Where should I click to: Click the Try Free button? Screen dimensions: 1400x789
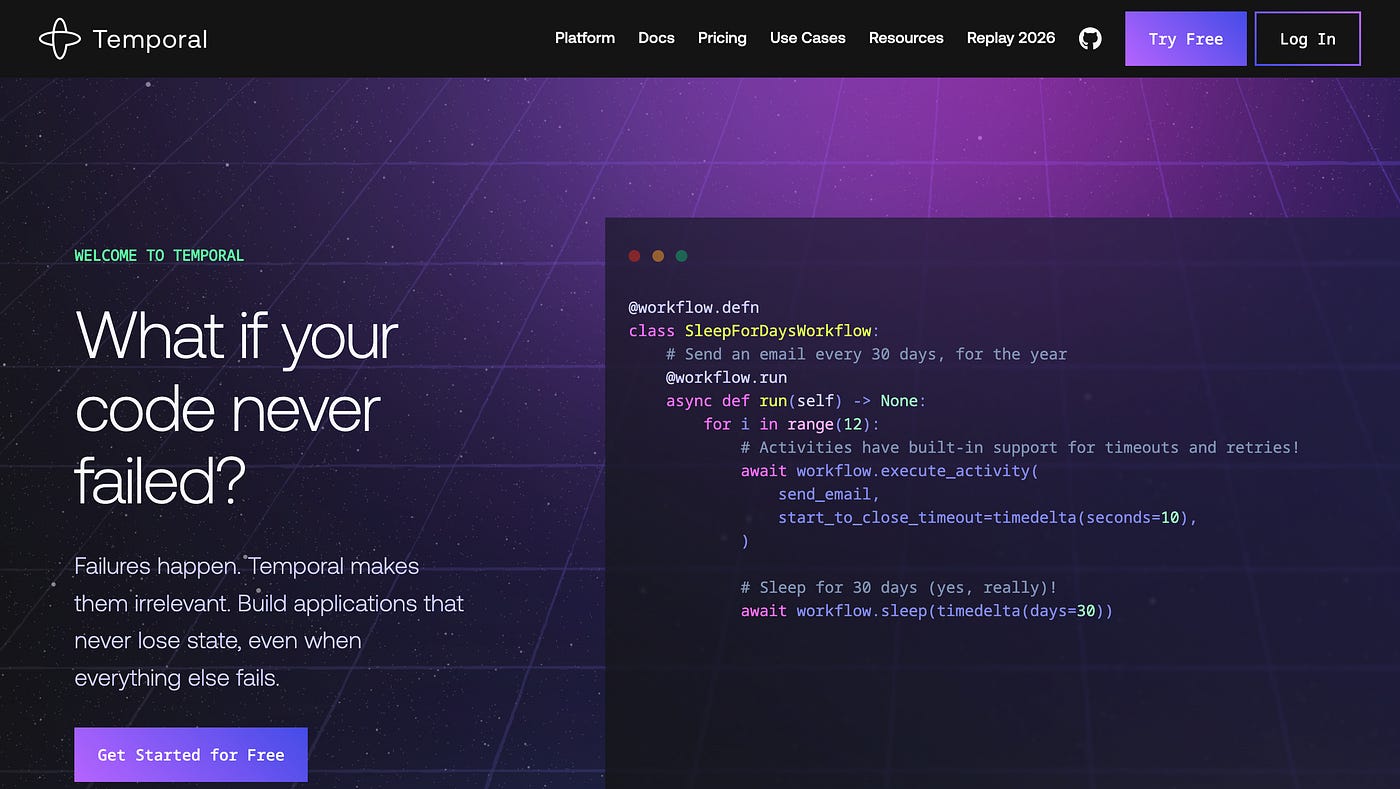[1186, 39]
